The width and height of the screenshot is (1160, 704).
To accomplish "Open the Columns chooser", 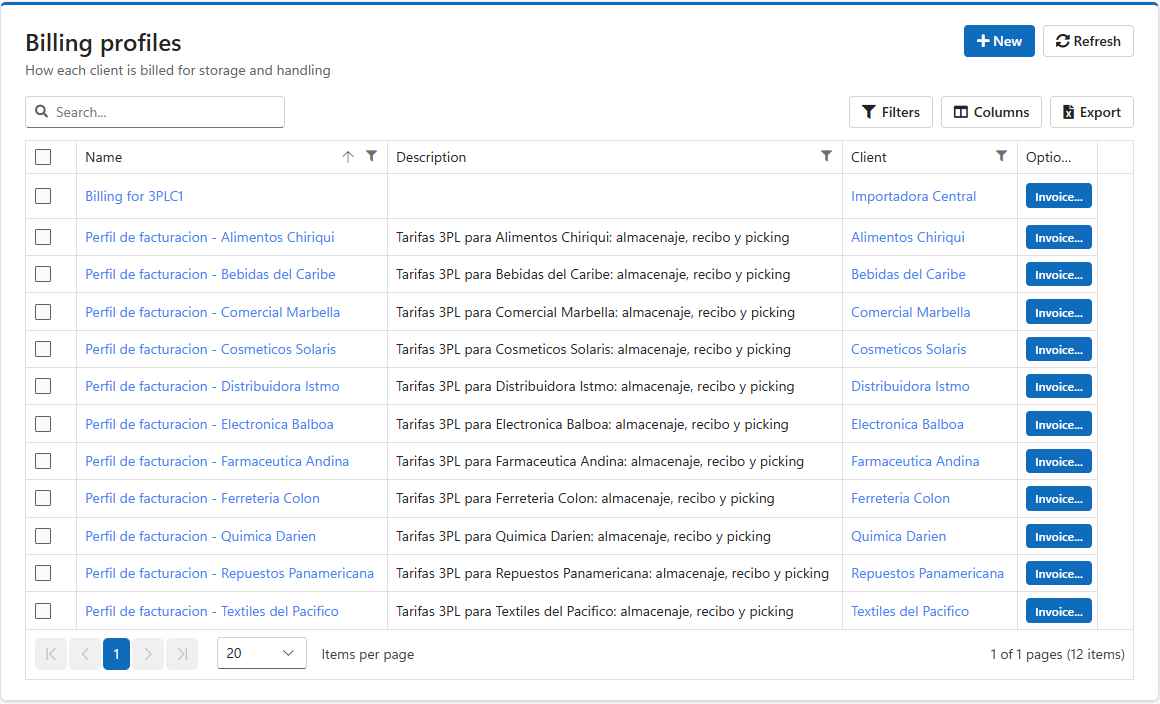I will 991,112.
